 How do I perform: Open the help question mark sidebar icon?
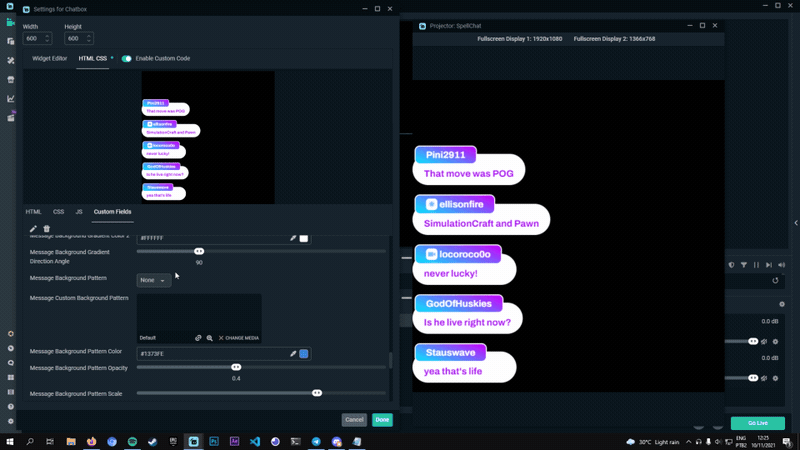pos(10,407)
